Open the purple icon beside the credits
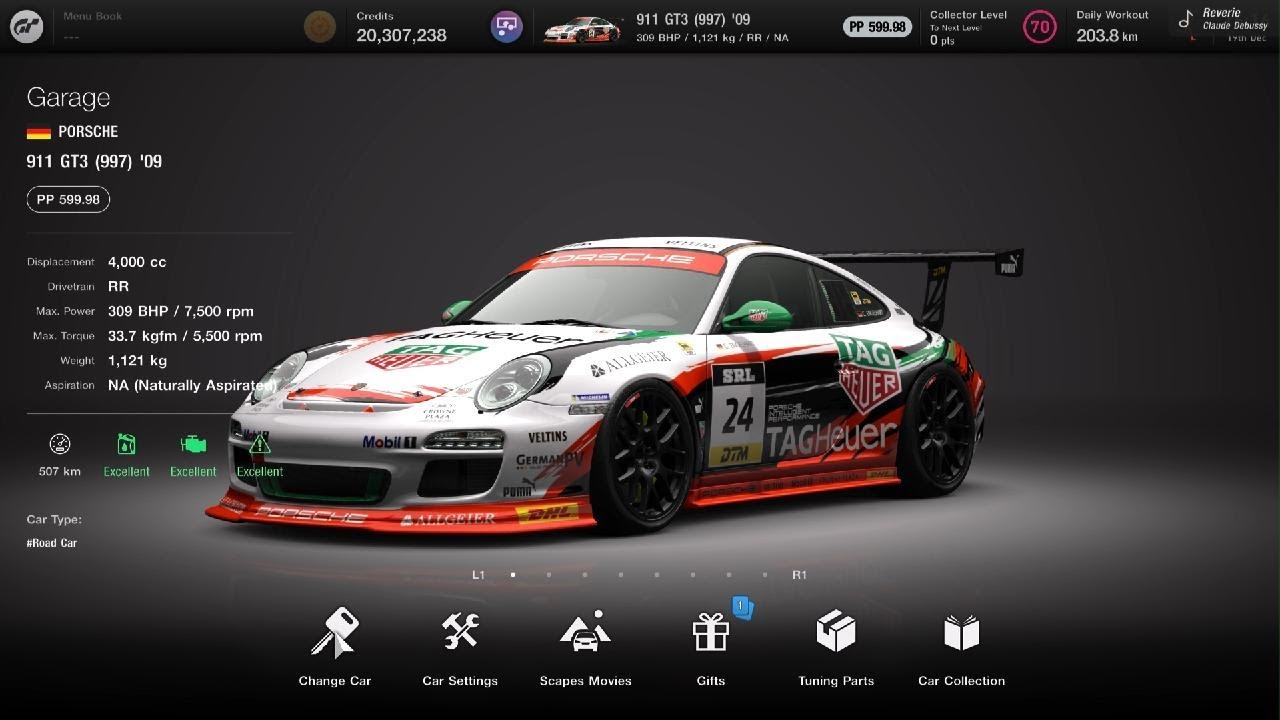 (507, 27)
